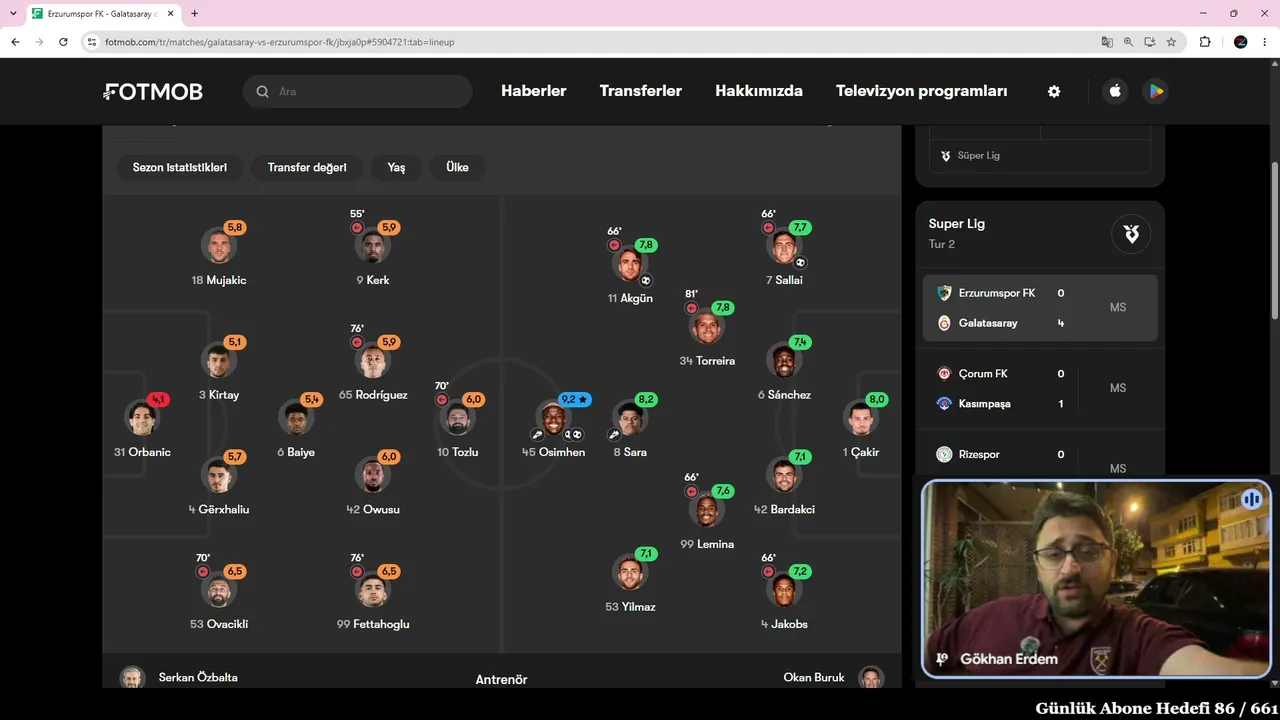Open Çakir's goalkeeper photo
The height and width of the screenshot is (720, 1280).
(x=861, y=417)
